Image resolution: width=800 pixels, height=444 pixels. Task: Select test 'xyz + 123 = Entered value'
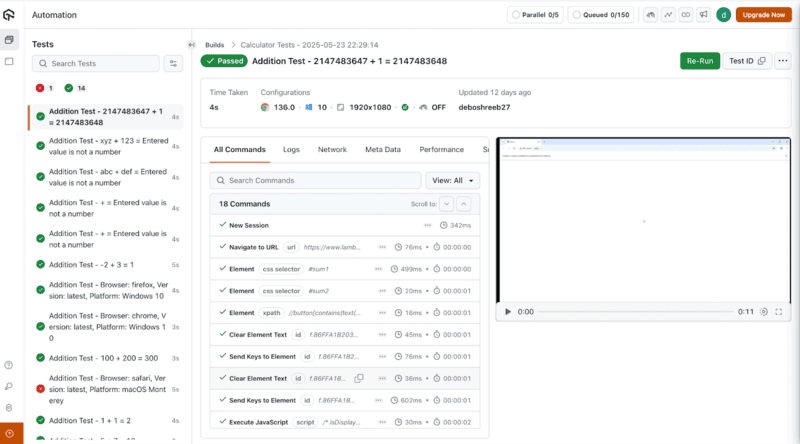[106, 146]
